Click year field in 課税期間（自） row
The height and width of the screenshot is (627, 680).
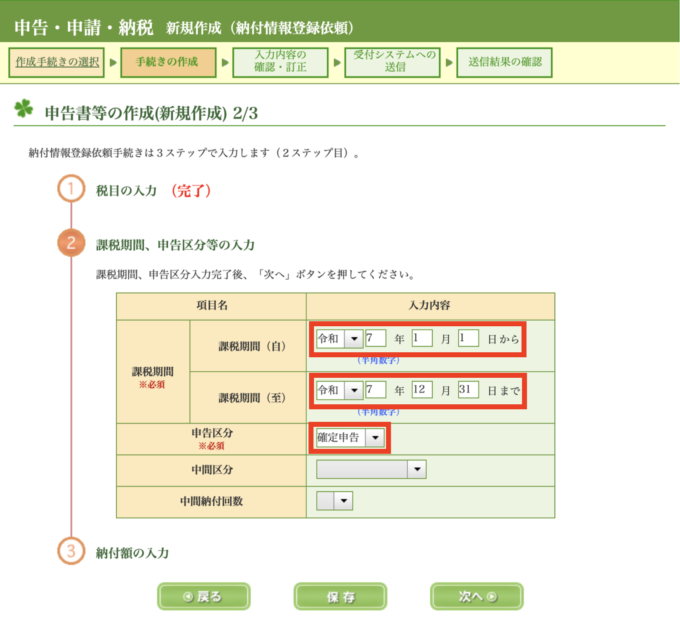pos(376,338)
